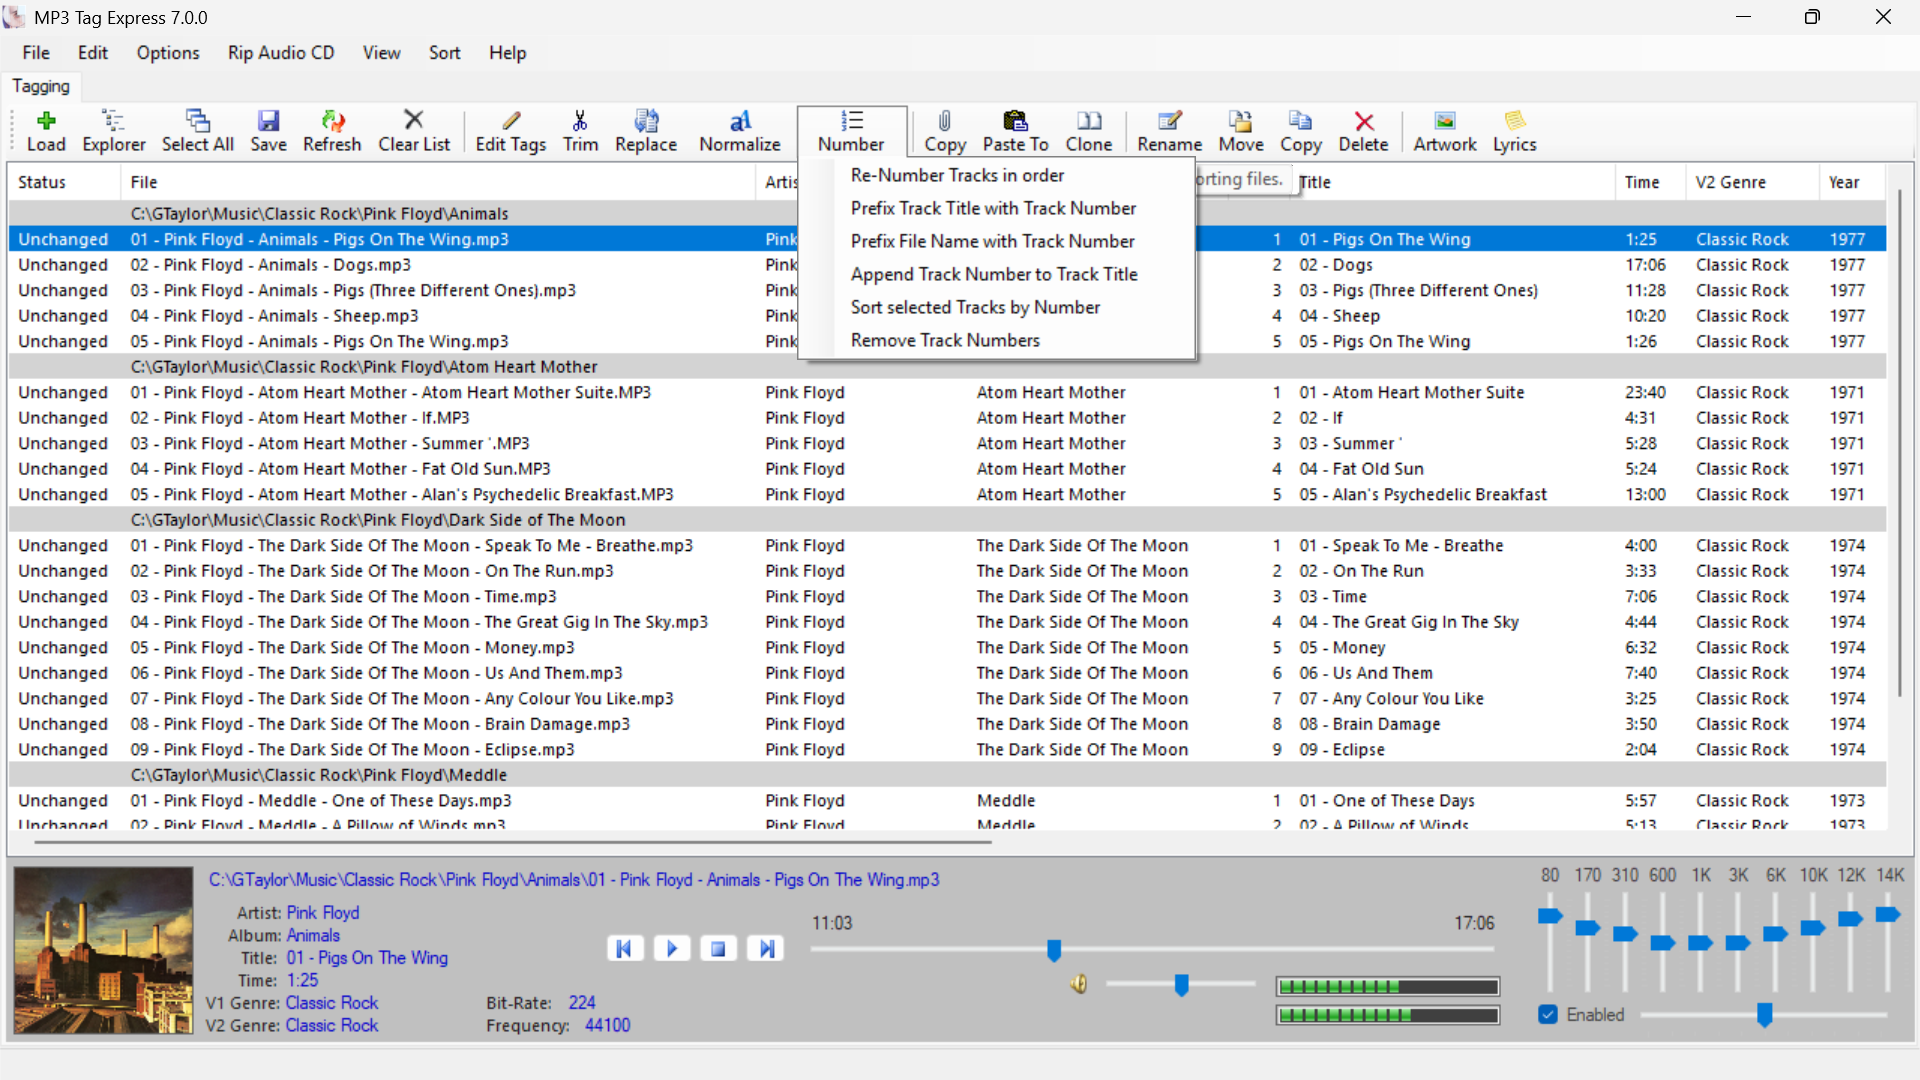Clear the track list
The image size is (1920, 1080).
pyautogui.click(x=414, y=131)
